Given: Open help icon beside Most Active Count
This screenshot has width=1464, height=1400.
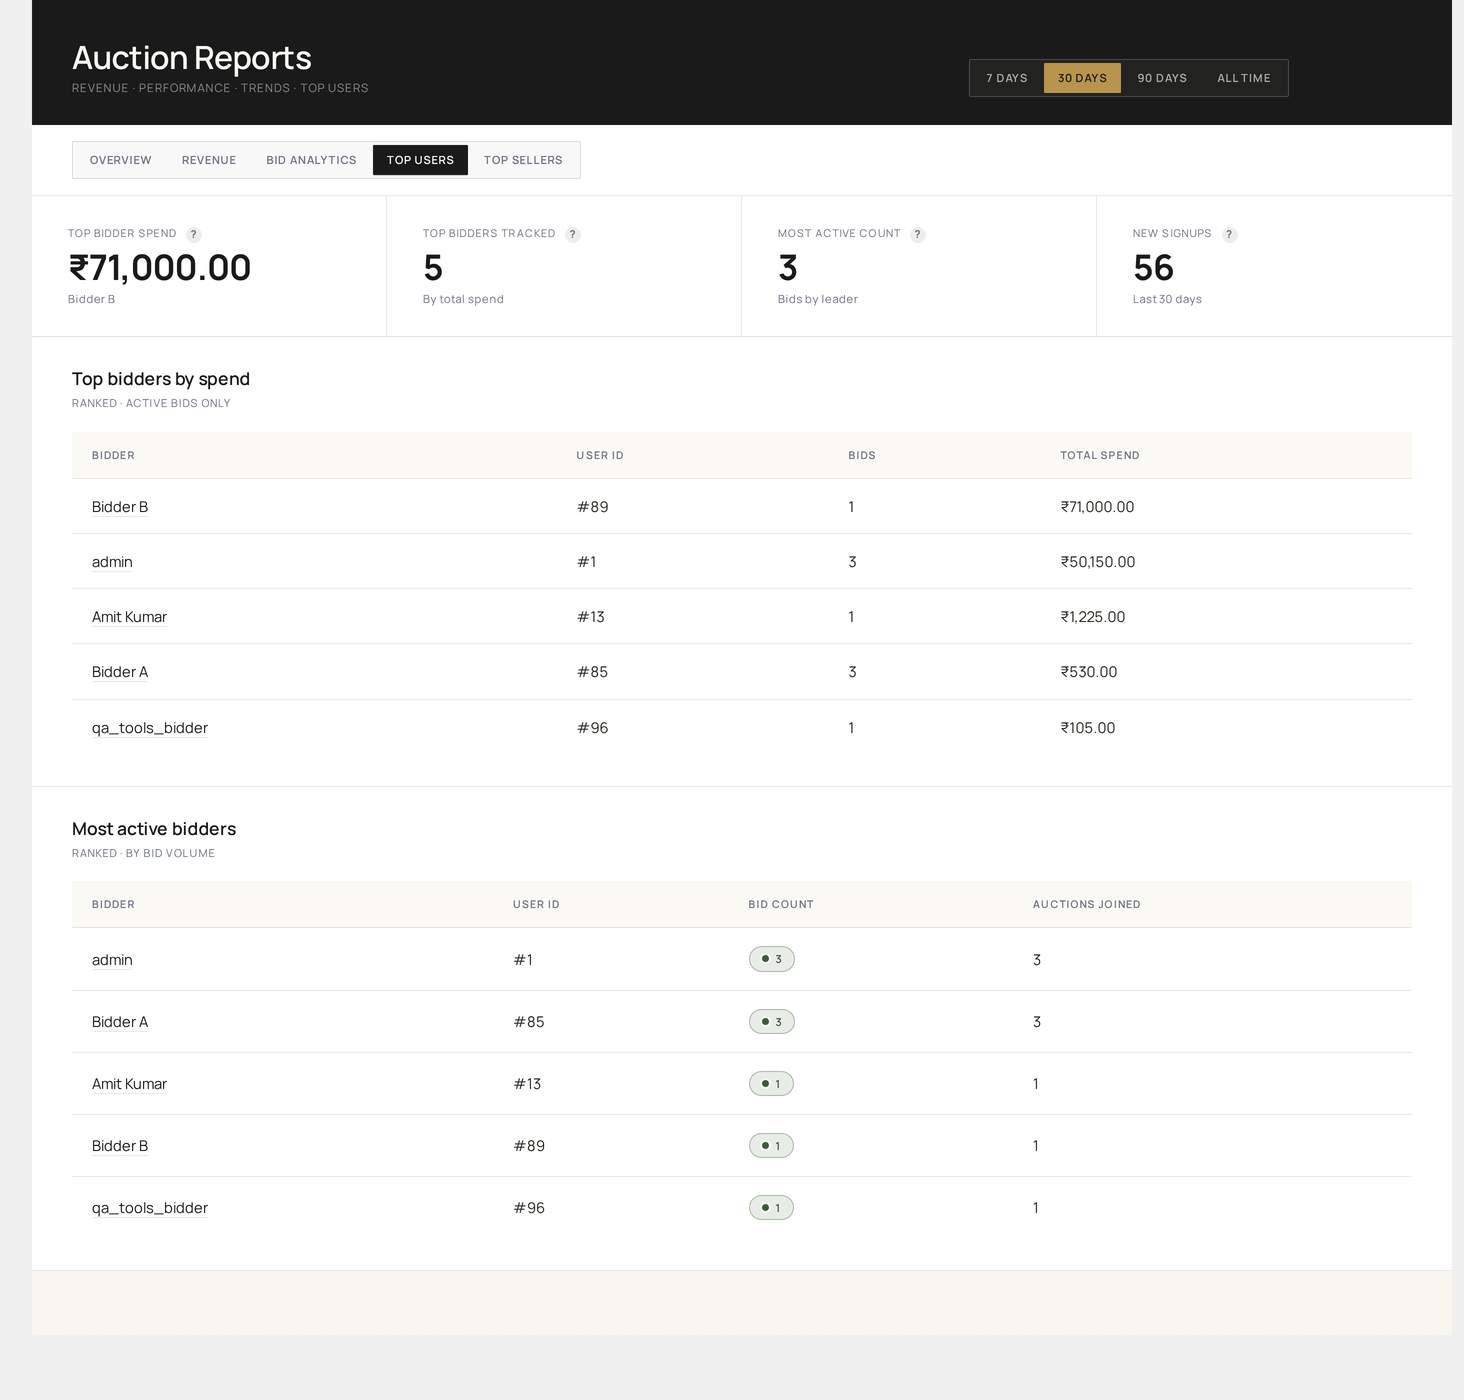Looking at the screenshot, I should (918, 234).
